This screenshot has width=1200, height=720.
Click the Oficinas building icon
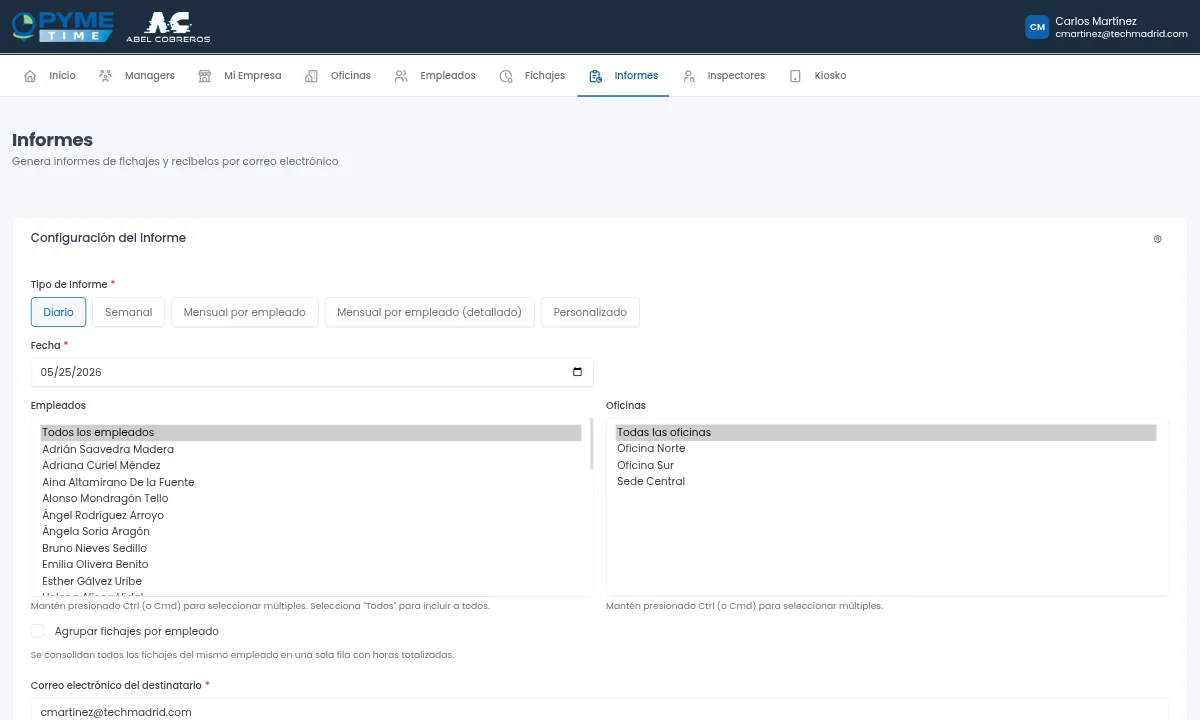[x=311, y=76]
